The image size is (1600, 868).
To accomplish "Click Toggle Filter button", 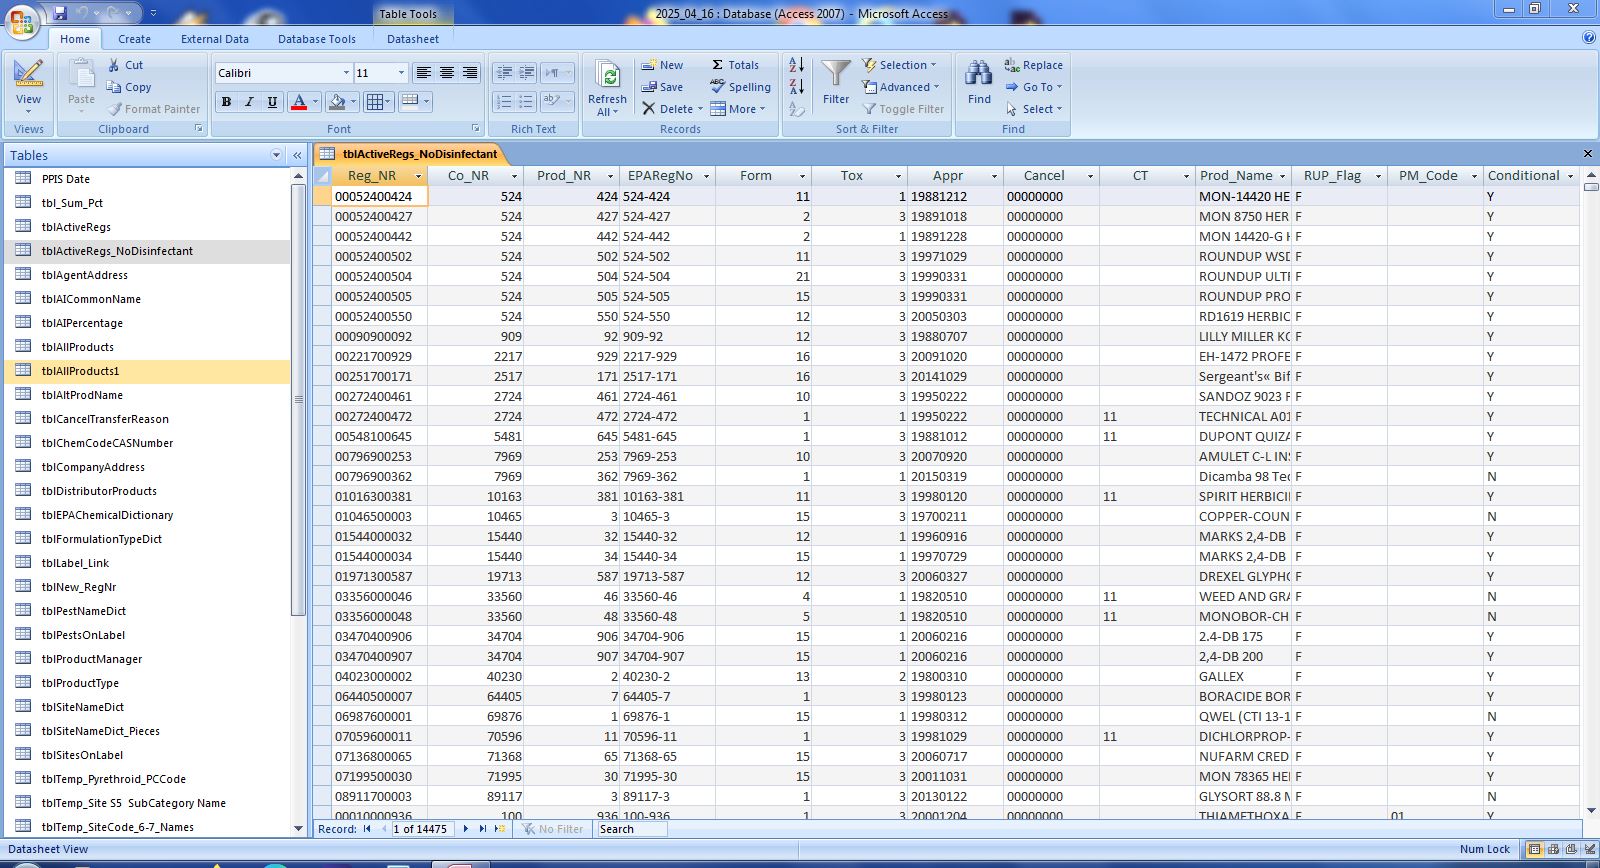I will click(x=903, y=109).
